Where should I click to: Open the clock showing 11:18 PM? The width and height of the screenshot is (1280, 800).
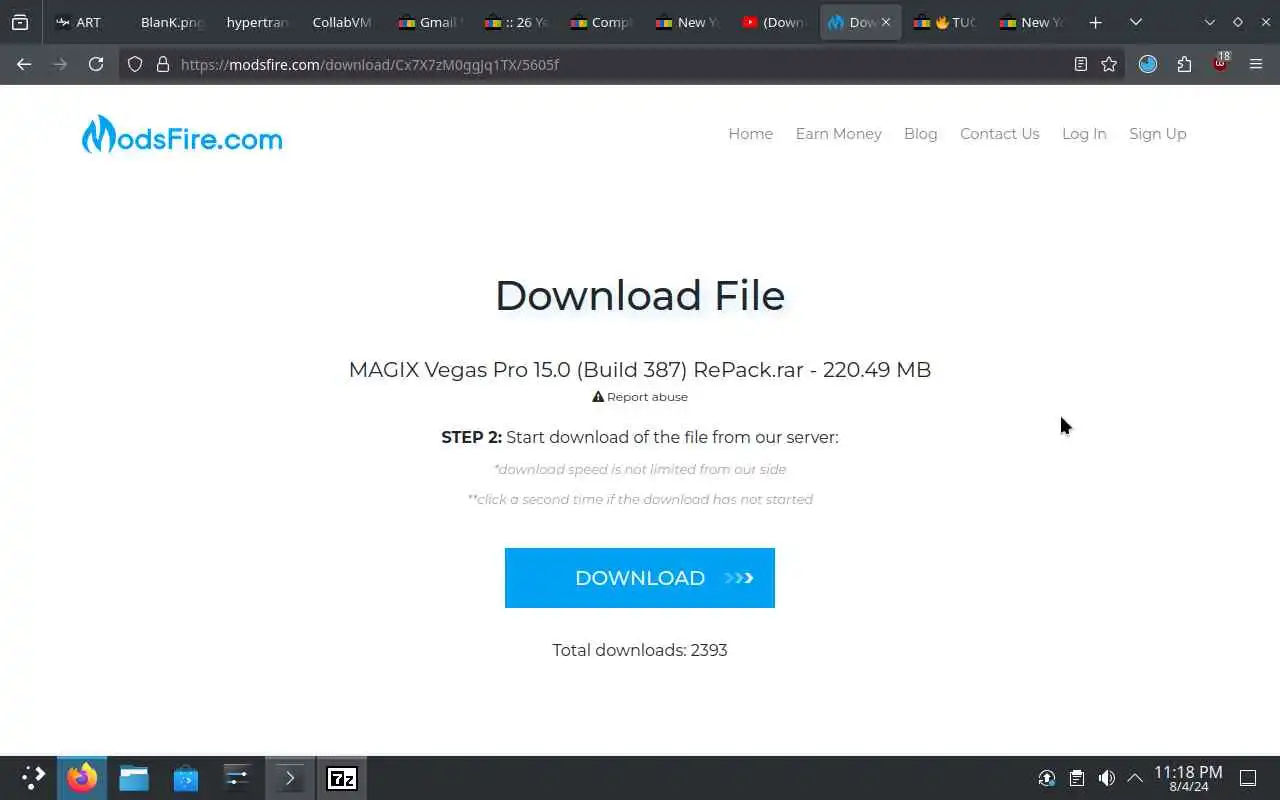pos(1188,778)
